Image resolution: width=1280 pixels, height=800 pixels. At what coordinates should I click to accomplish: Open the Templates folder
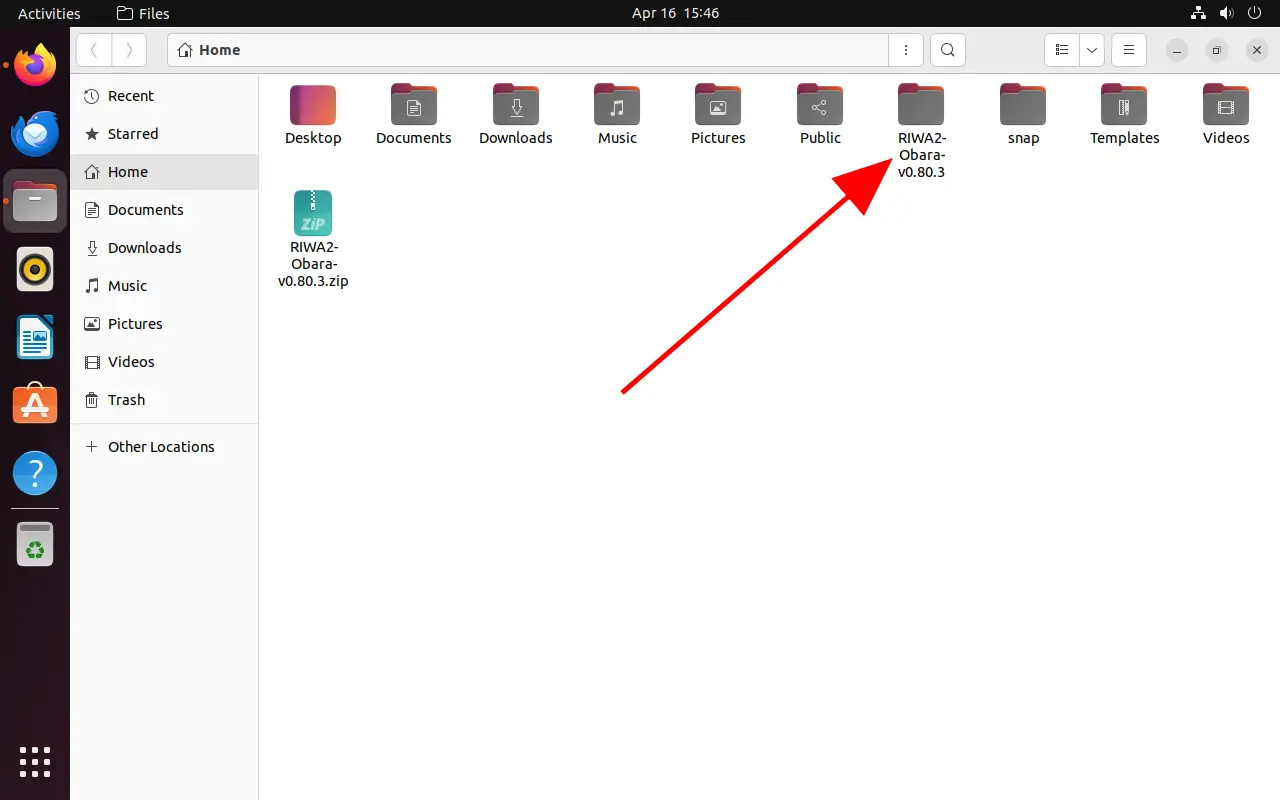(x=1124, y=106)
